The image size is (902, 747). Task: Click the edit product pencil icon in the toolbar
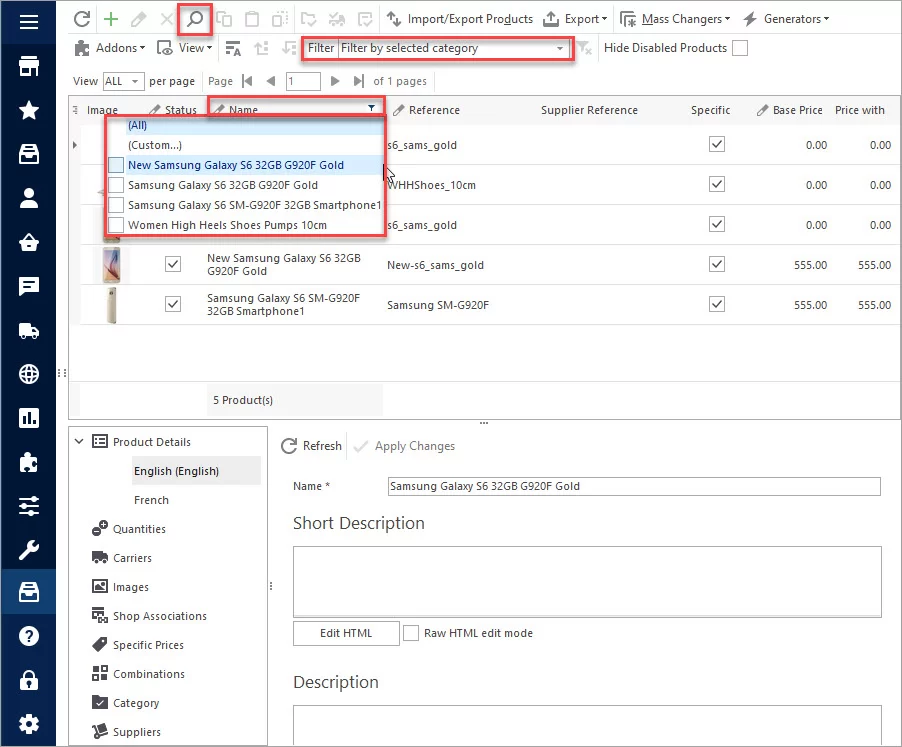tap(139, 19)
